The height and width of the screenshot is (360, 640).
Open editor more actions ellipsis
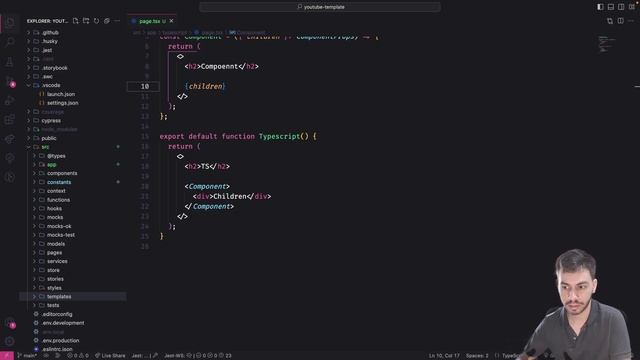click(x=631, y=21)
